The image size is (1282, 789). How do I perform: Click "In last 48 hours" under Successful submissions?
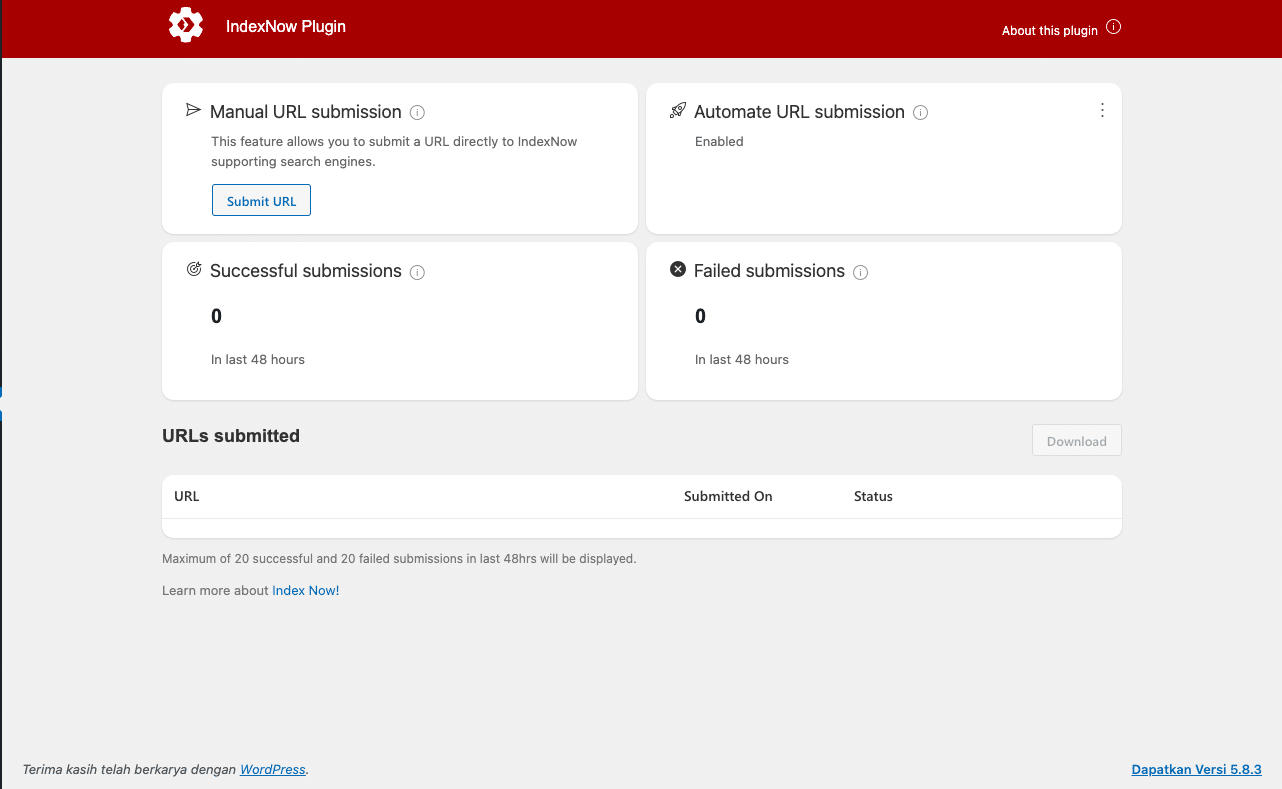coord(258,360)
